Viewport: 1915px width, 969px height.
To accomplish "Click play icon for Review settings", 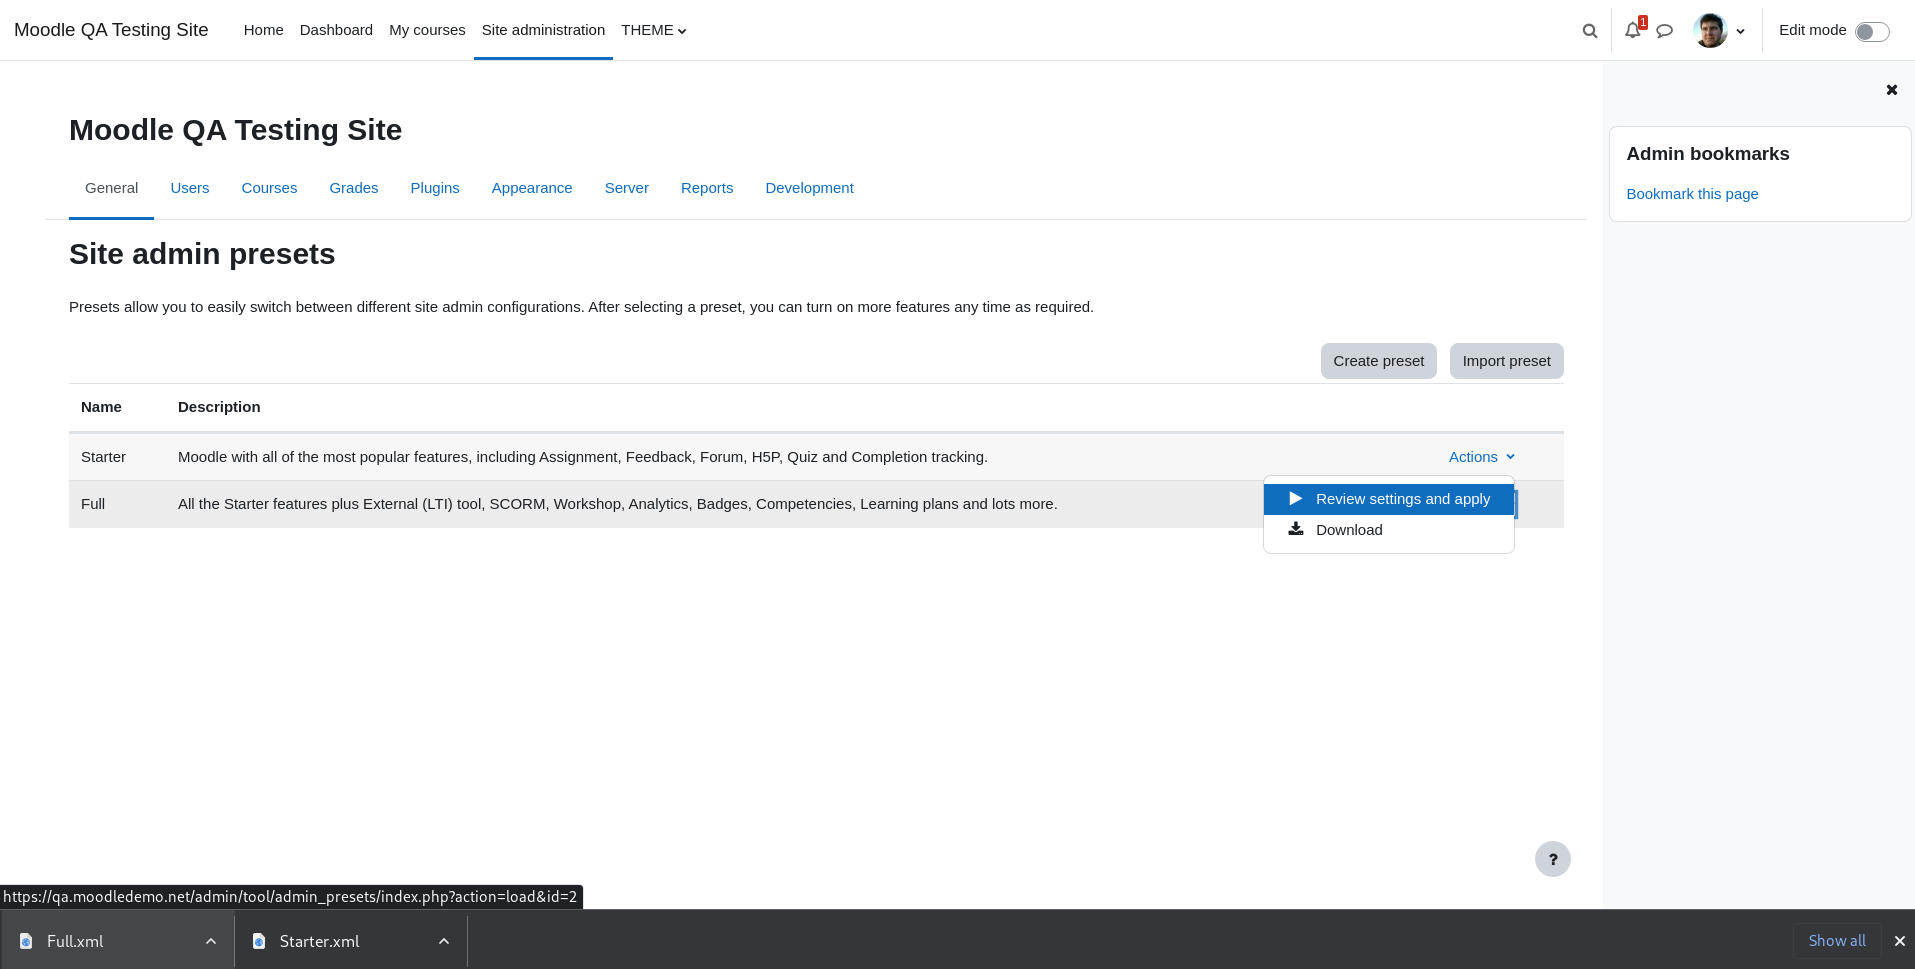I will pos(1295,499).
